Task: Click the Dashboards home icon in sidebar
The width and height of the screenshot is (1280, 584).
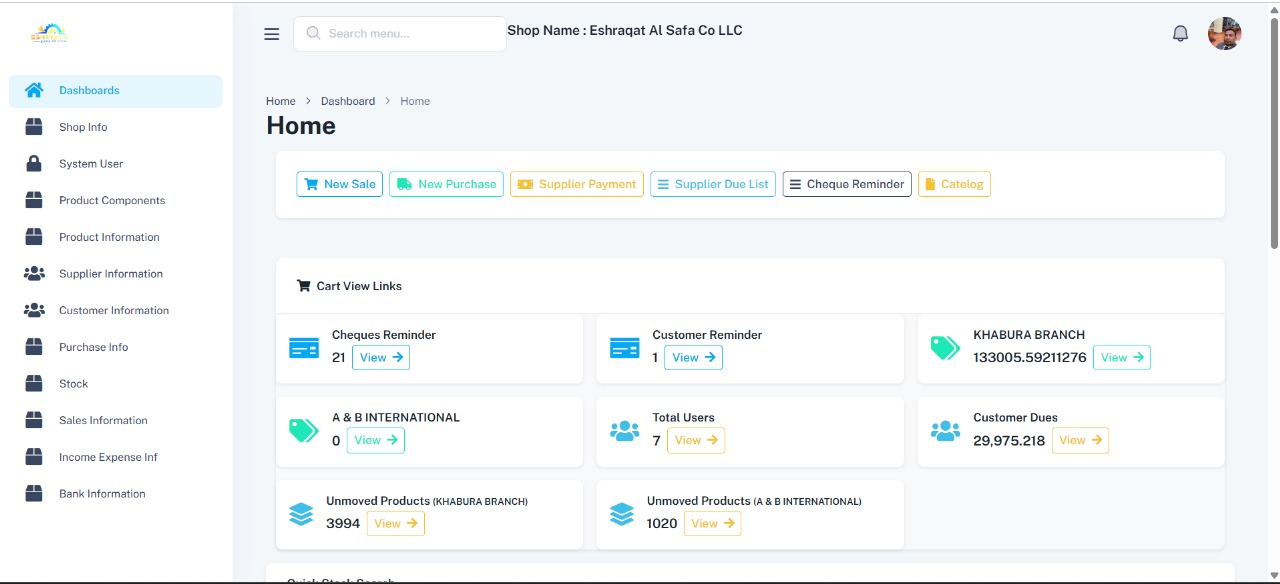Action: coord(34,90)
